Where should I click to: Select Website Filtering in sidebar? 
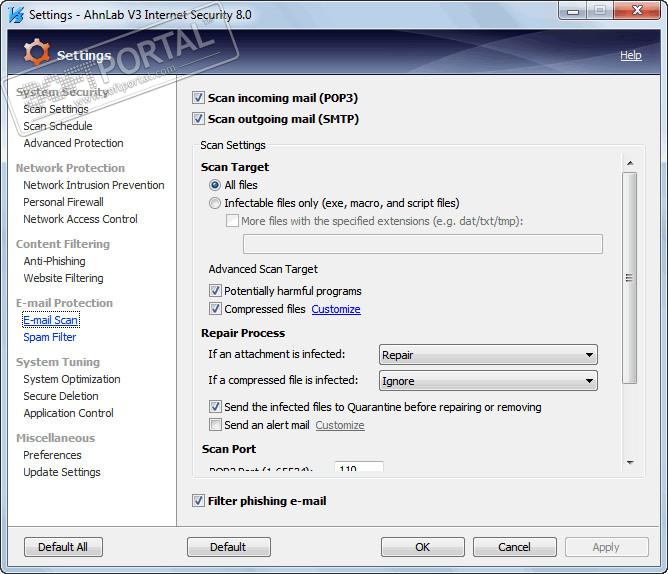(63, 278)
